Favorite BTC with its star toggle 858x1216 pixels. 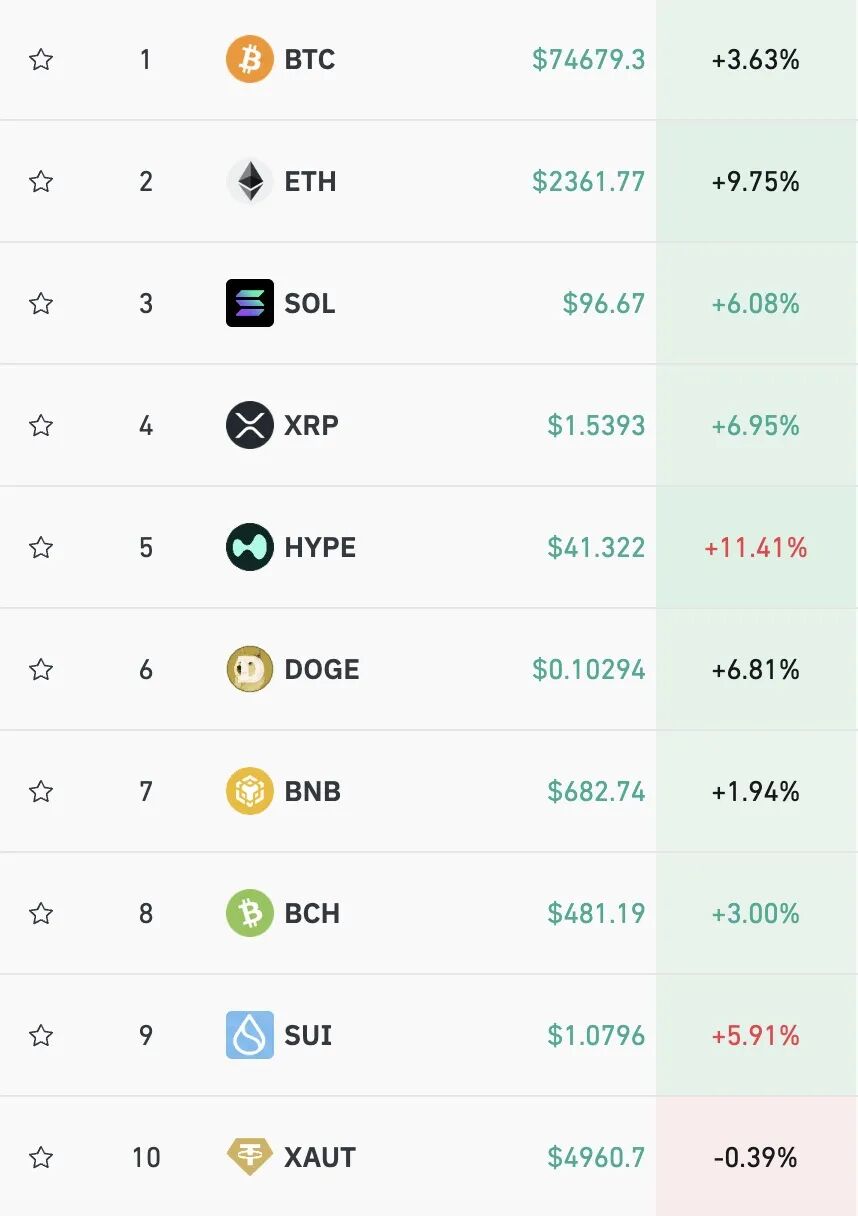(x=41, y=60)
